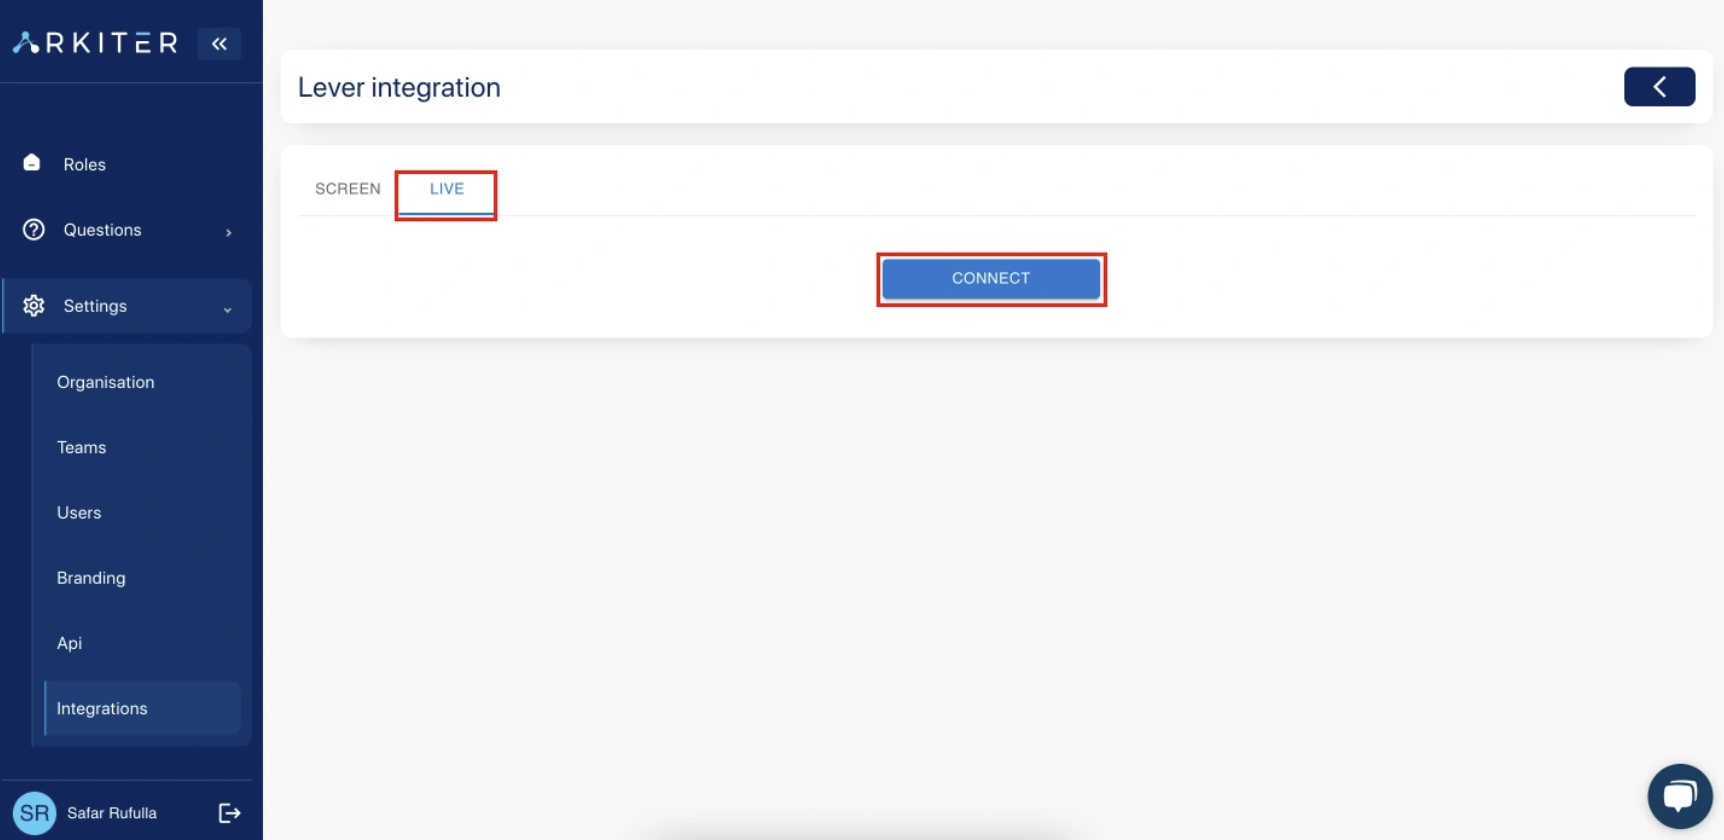The image size is (1724, 840).
Task: Click the Questions help circle icon
Action: tap(34, 230)
